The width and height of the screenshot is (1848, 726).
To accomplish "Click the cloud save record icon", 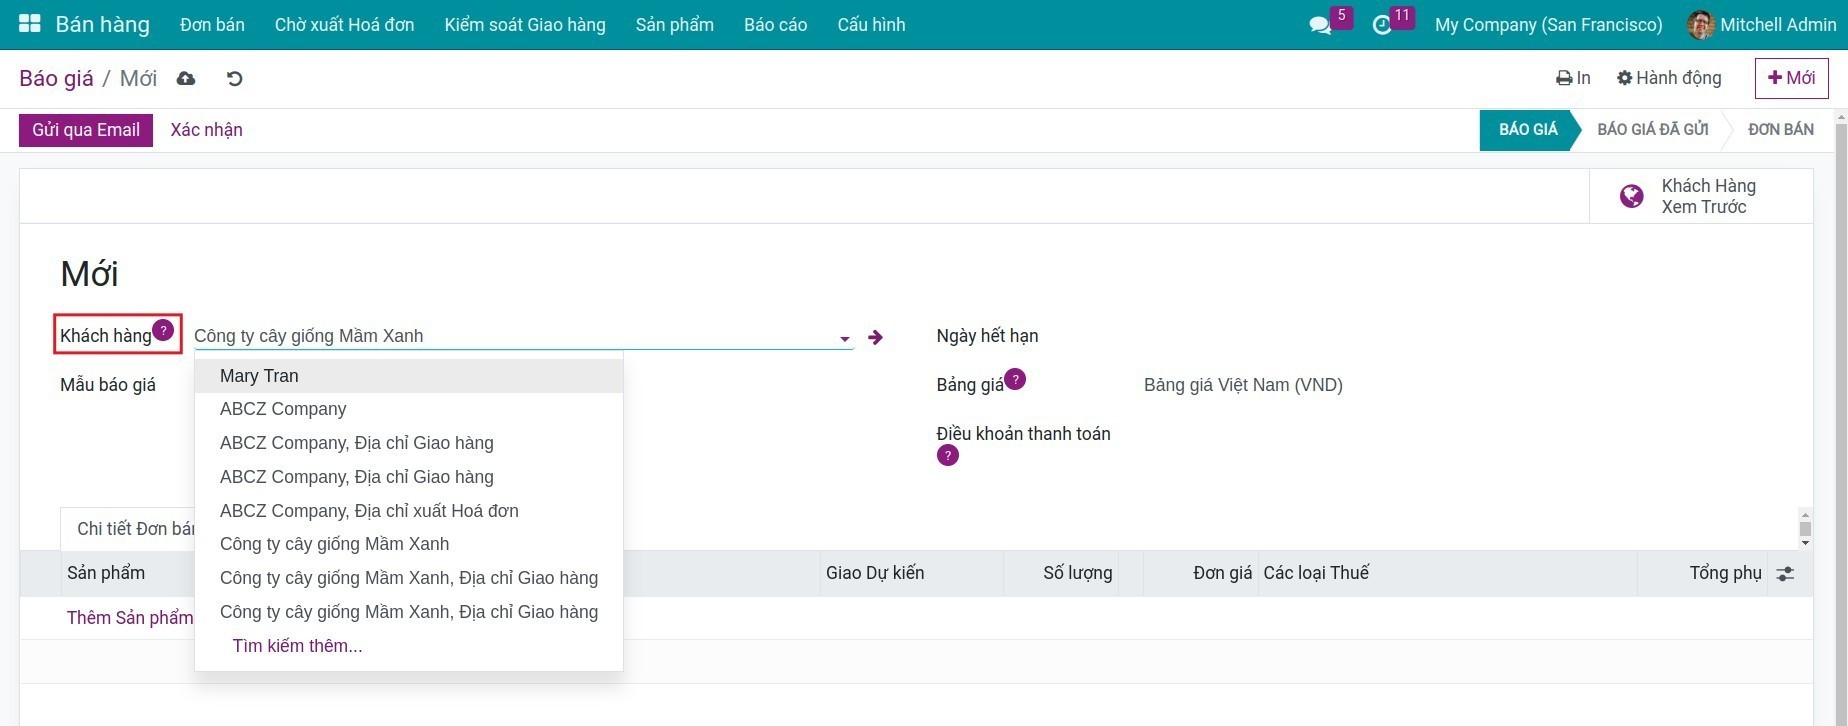I will 186,79.
